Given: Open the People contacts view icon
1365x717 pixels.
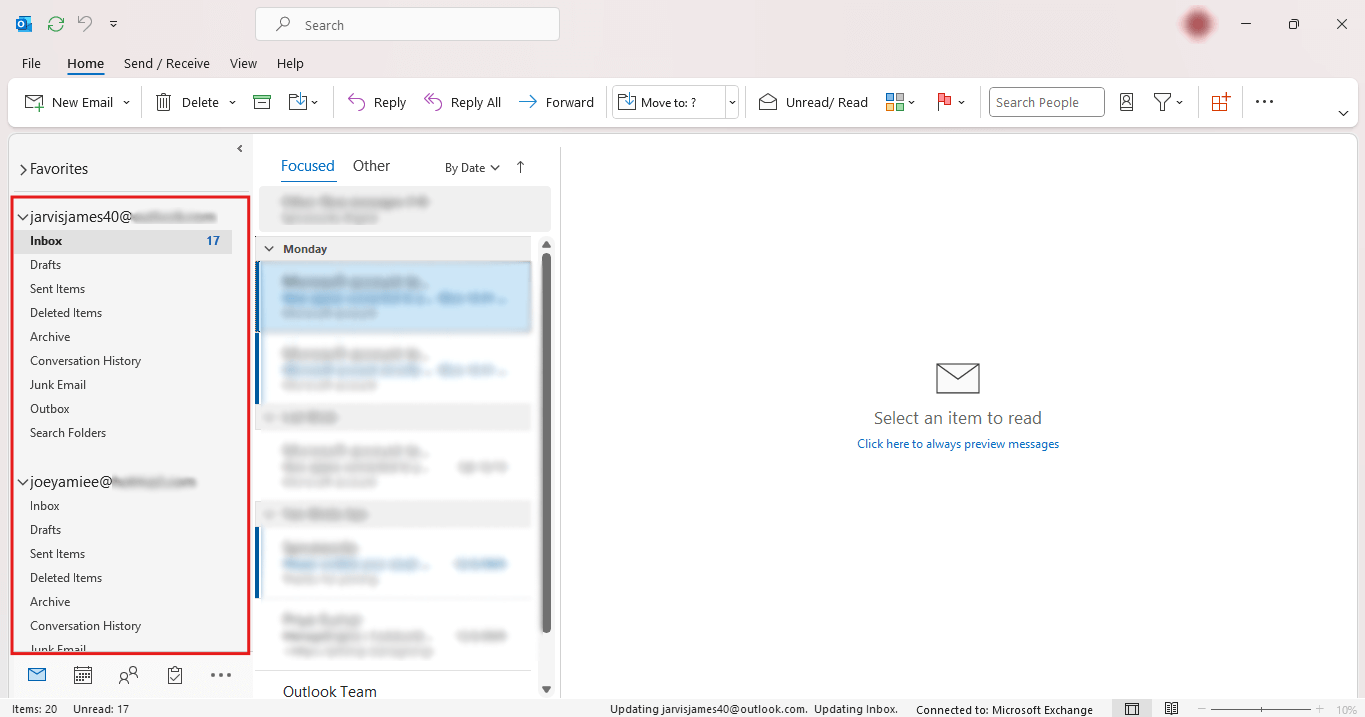Looking at the screenshot, I should 128,676.
